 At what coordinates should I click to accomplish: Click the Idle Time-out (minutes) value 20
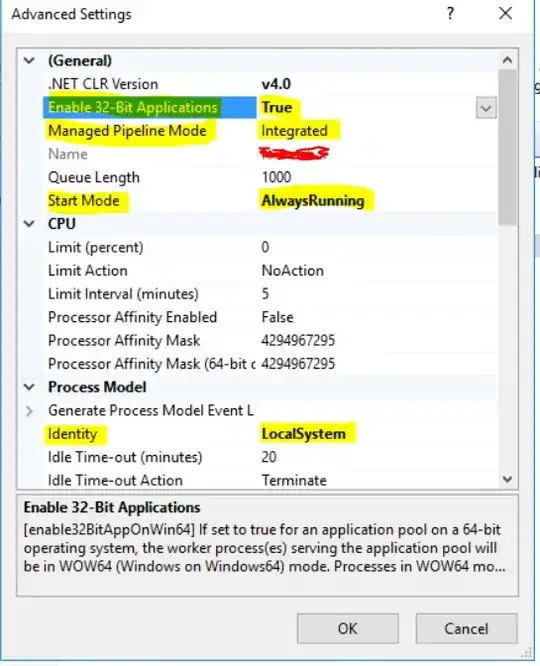[269, 457]
